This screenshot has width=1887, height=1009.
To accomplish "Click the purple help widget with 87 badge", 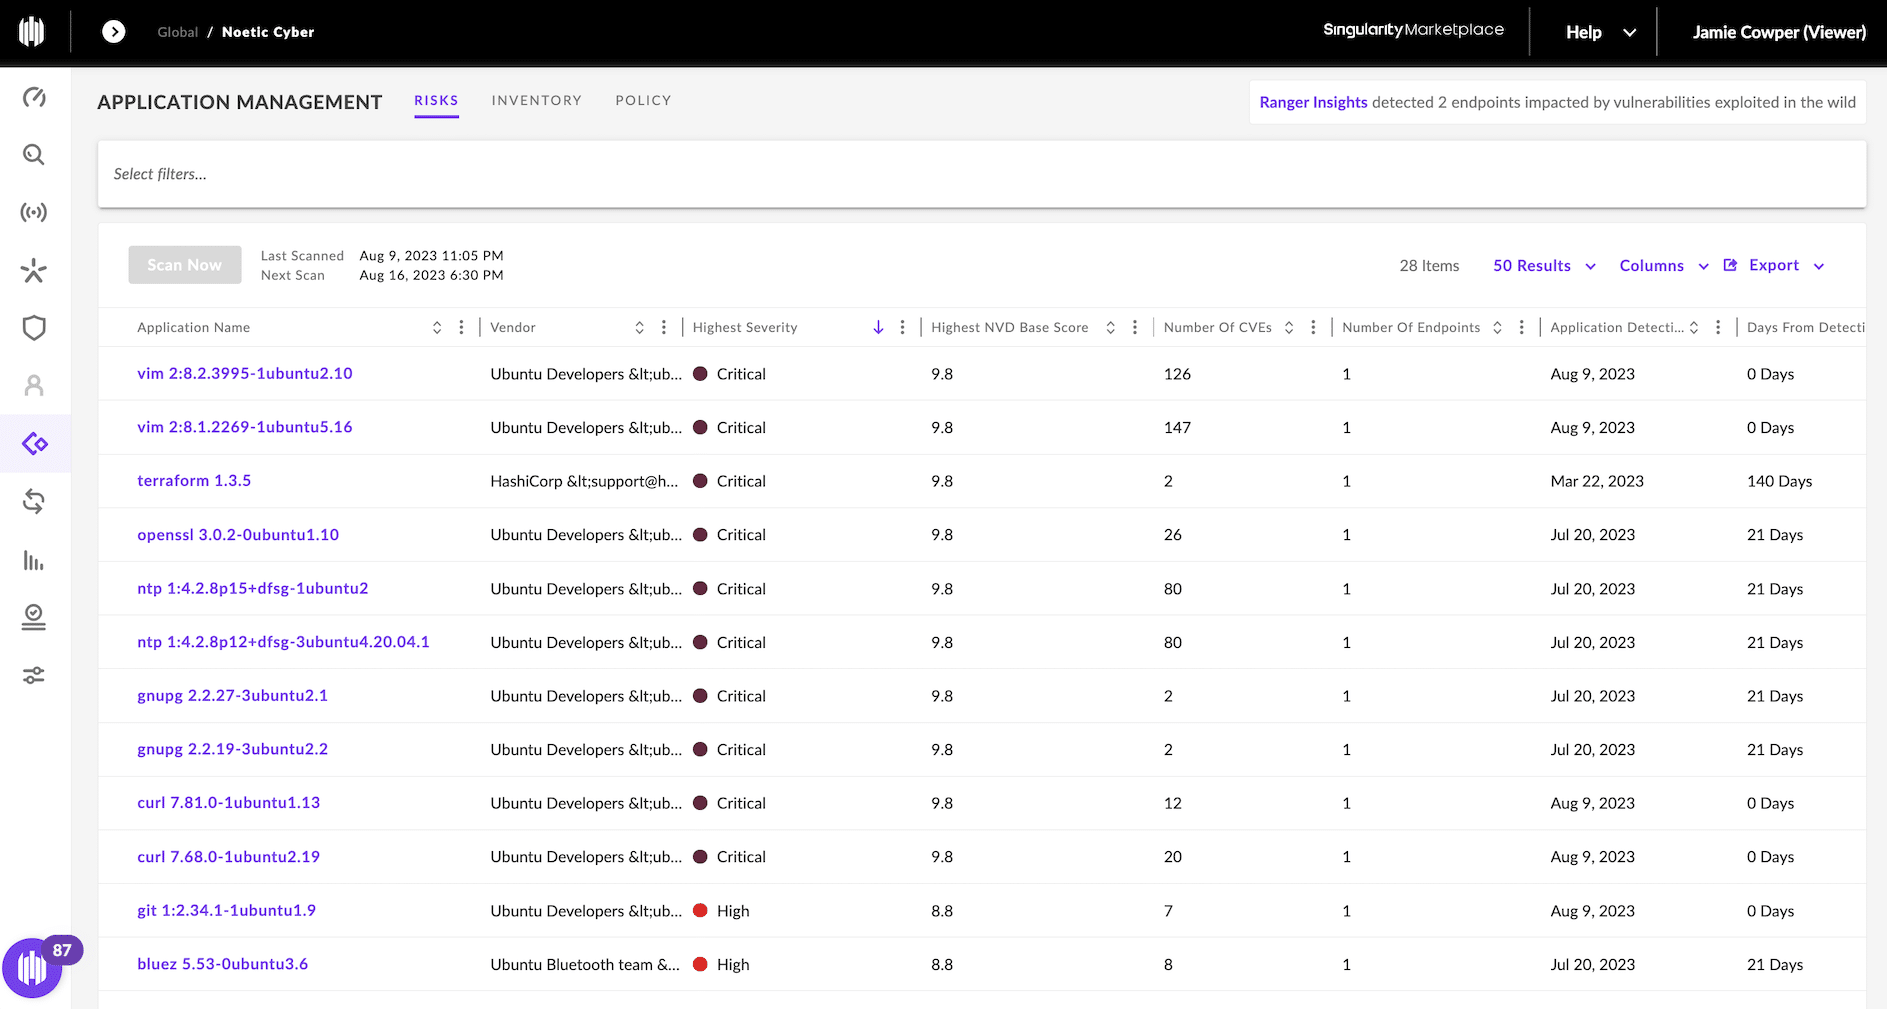I will pos(33,967).
